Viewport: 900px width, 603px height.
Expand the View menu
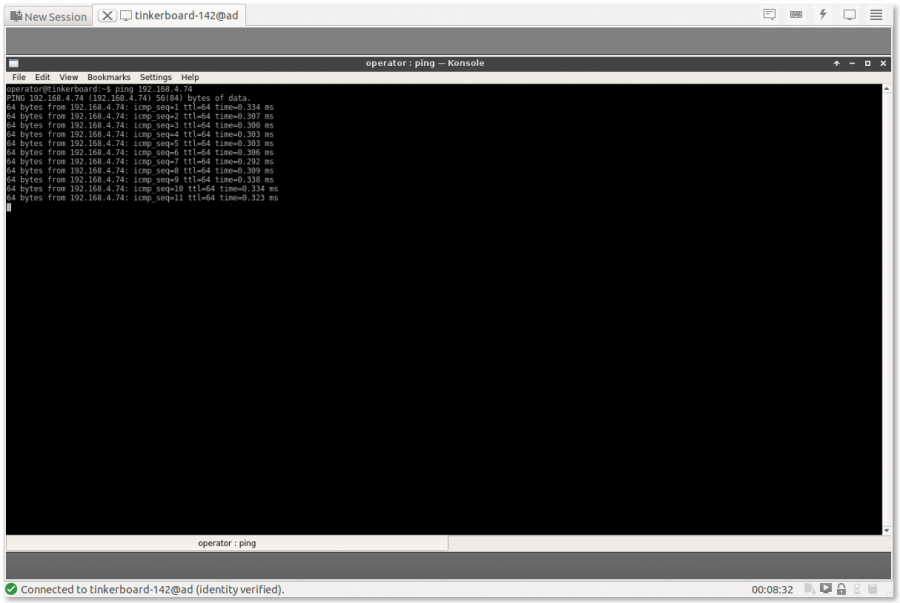click(68, 77)
